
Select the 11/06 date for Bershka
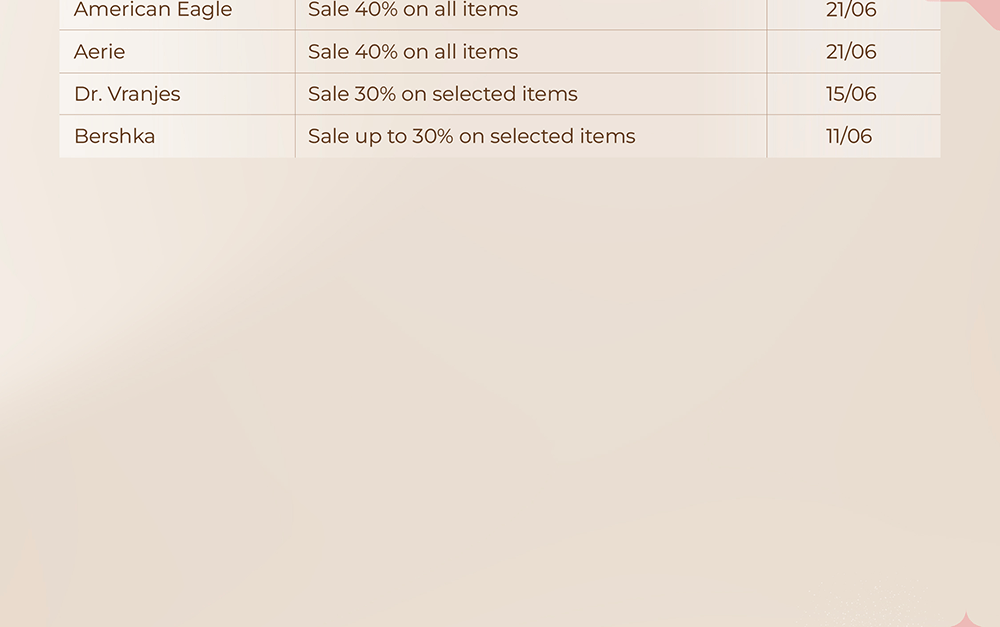[x=849, y=136]
